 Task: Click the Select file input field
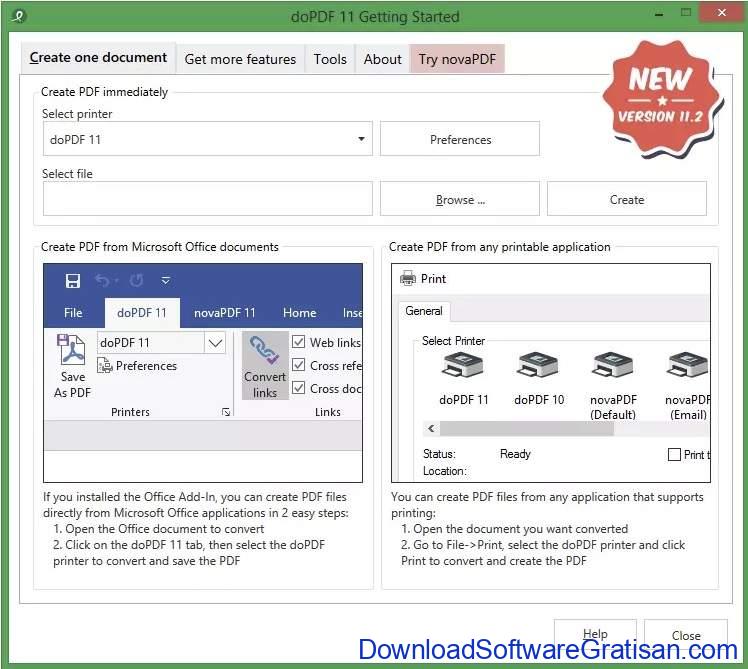click(x=208, y=199)
